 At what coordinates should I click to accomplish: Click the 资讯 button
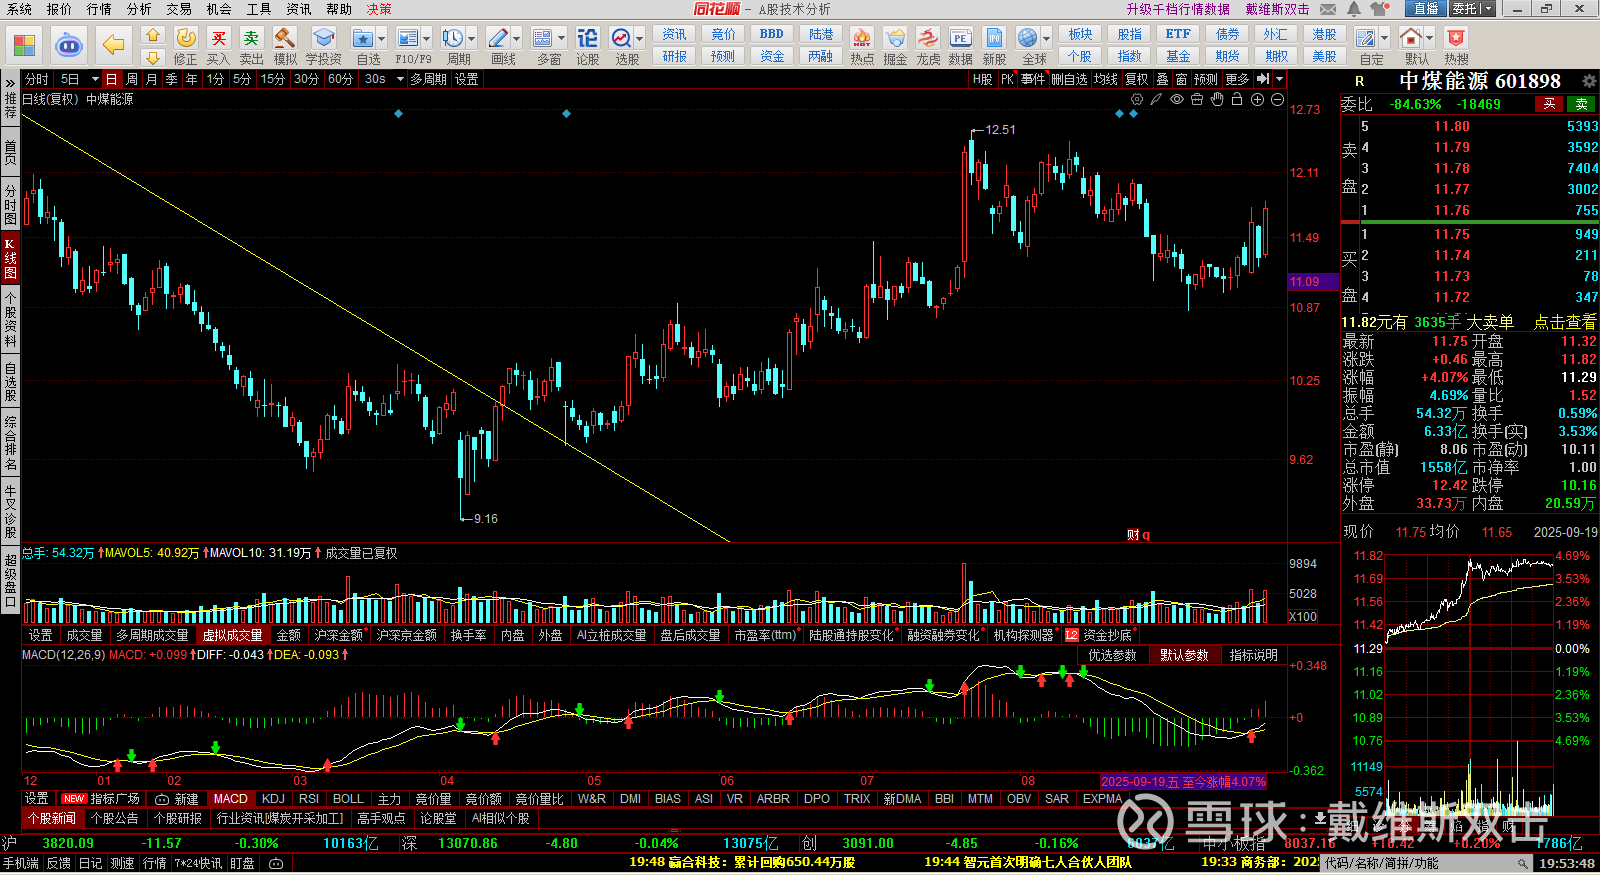pyautogui.click(x=675, y=34)
